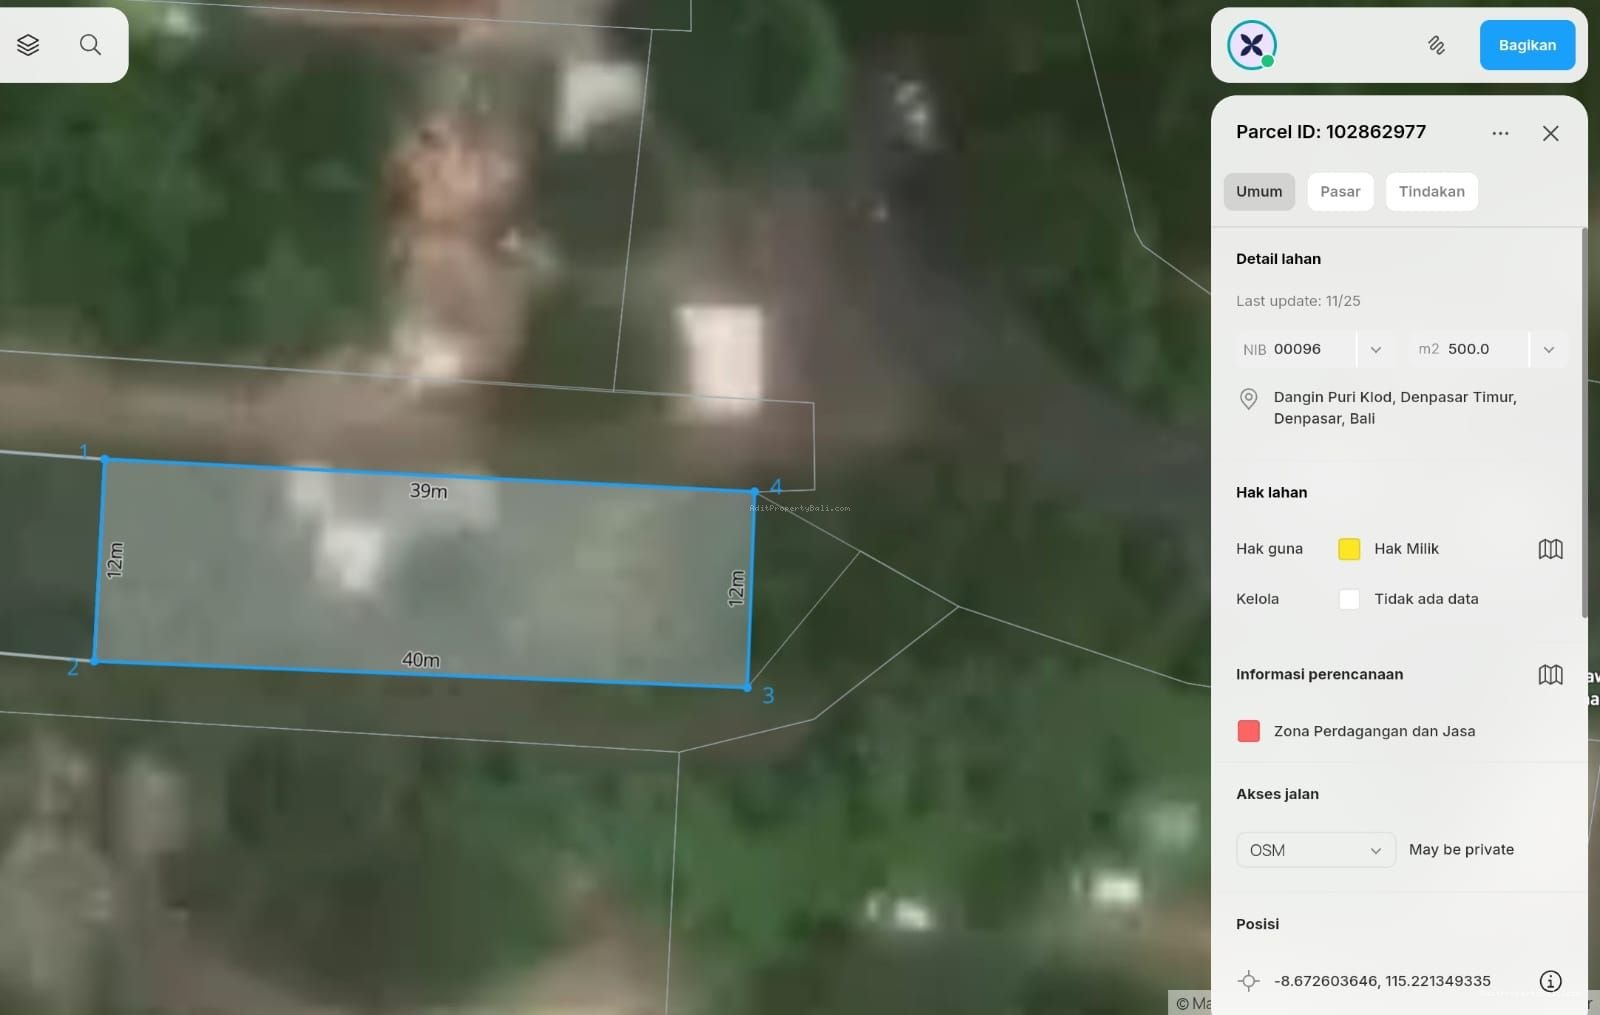Click the red Zona Perdagangan swatch
1600x1015 pixels.
click(x=1248, y=731)
